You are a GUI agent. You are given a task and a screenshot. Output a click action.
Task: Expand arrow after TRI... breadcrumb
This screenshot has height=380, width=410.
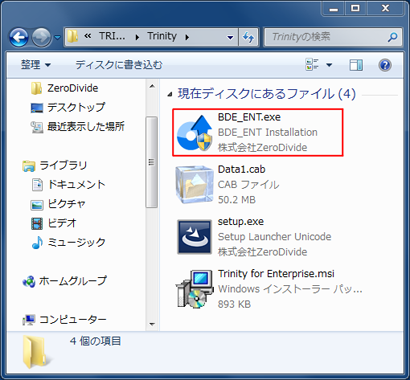pyautogui.click(x=137, y=37)
